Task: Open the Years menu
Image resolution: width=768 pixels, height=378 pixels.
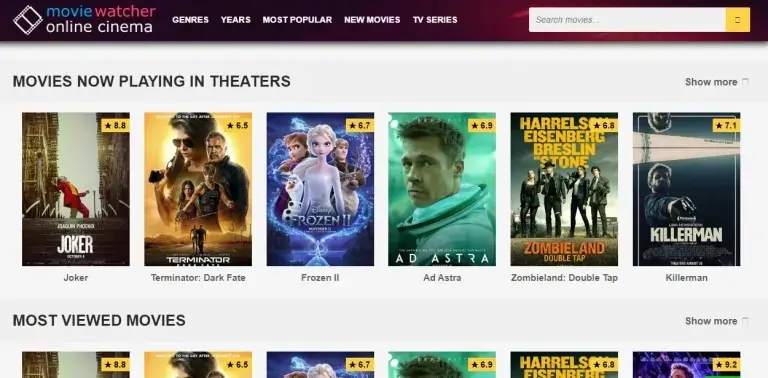Action: 236,20
